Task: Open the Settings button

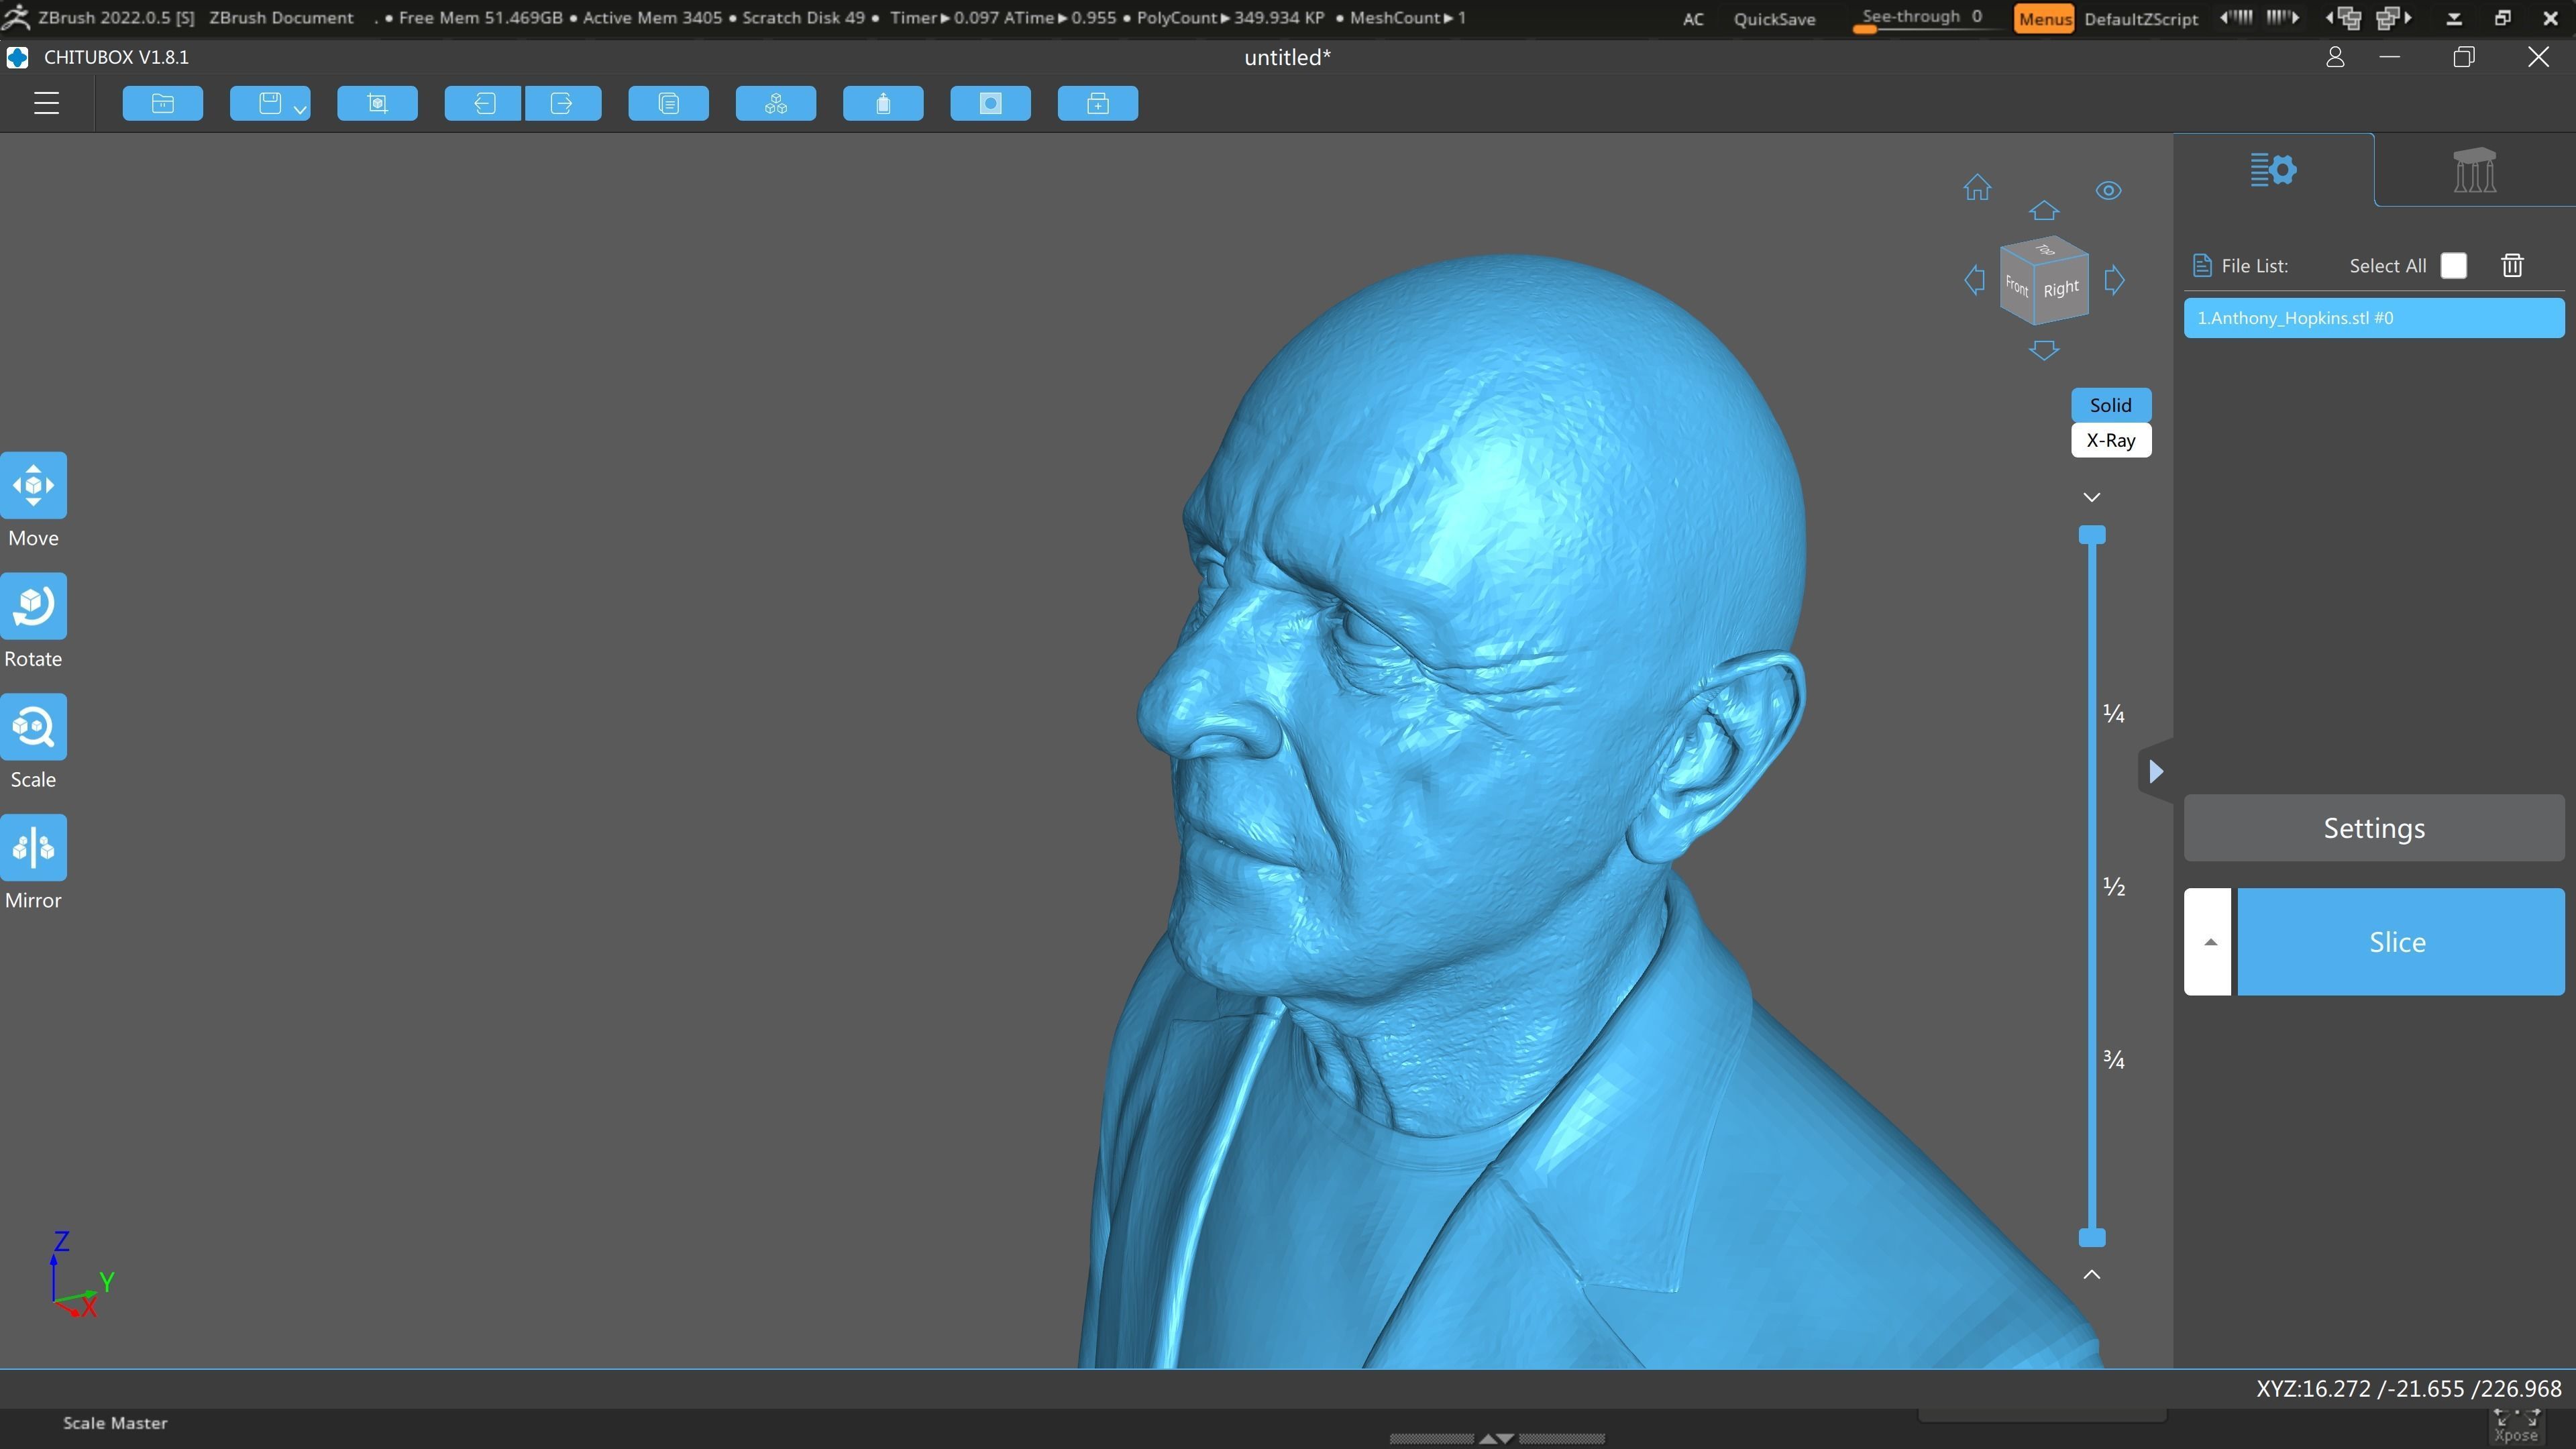Action: pos(2374,828)
